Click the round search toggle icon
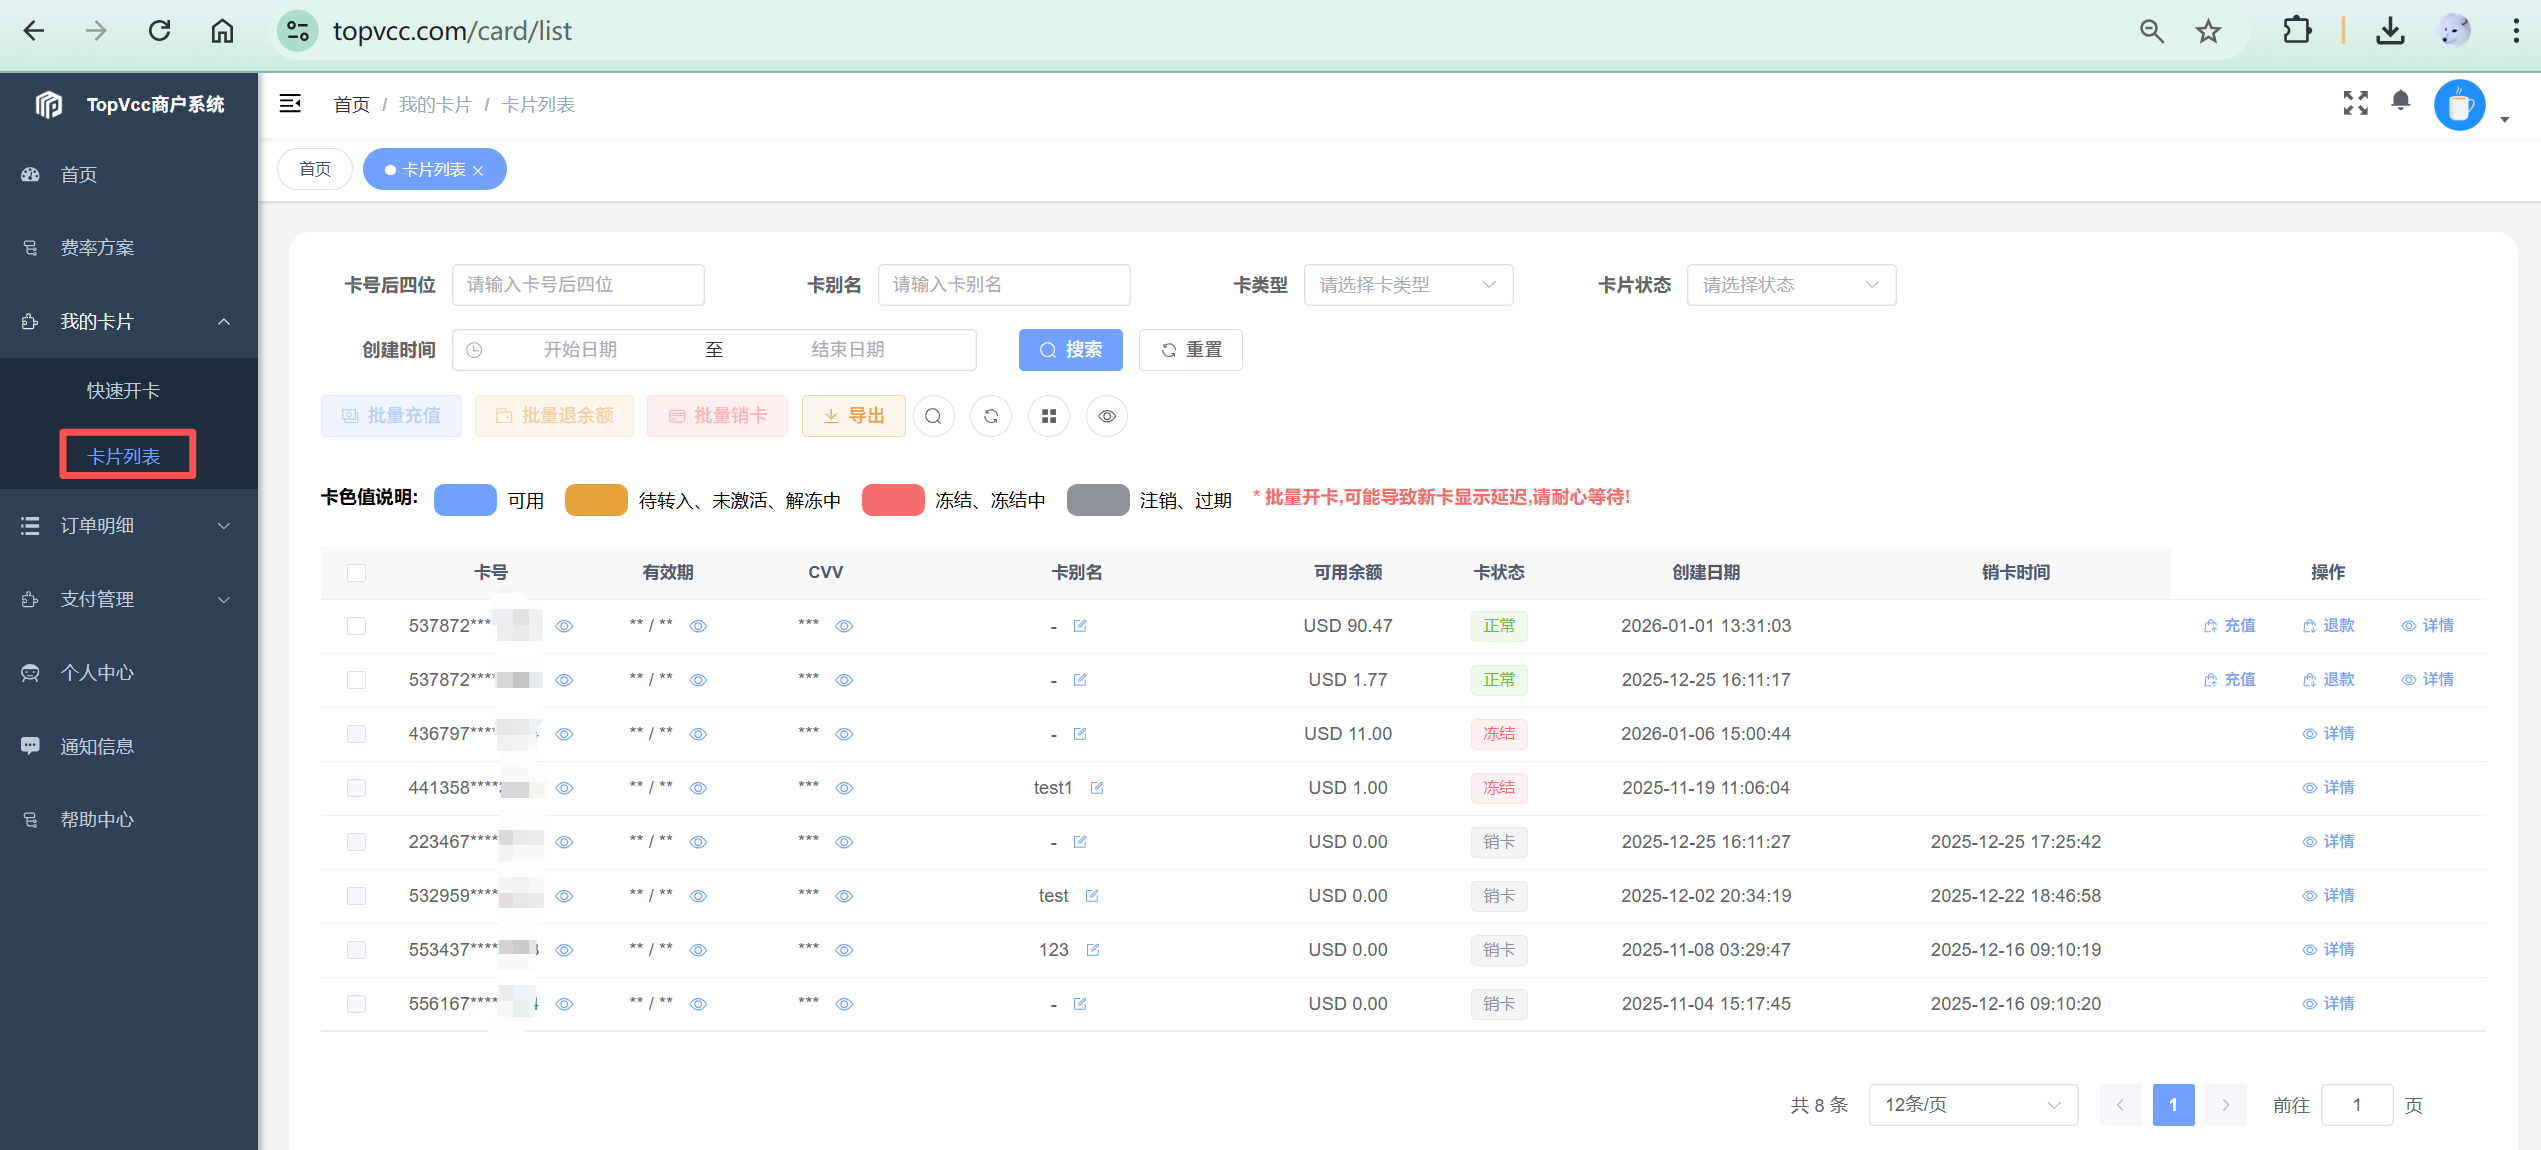Screen dimensions: 2541x1150 point(932,416)
